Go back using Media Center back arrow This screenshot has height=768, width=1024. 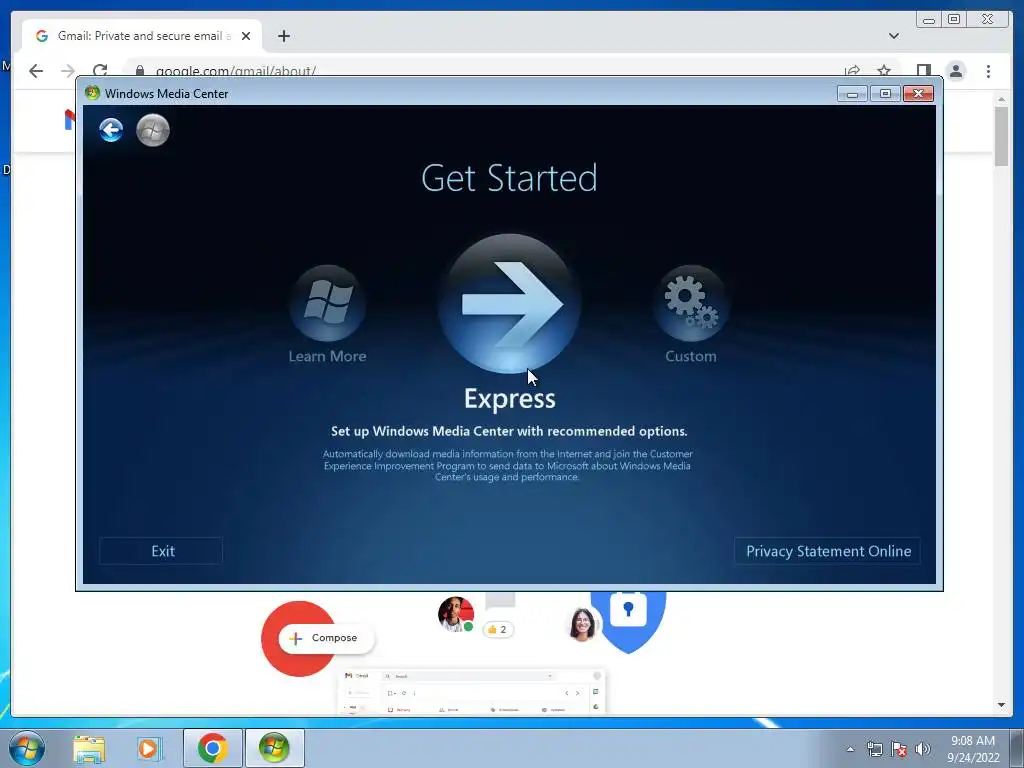111,130
